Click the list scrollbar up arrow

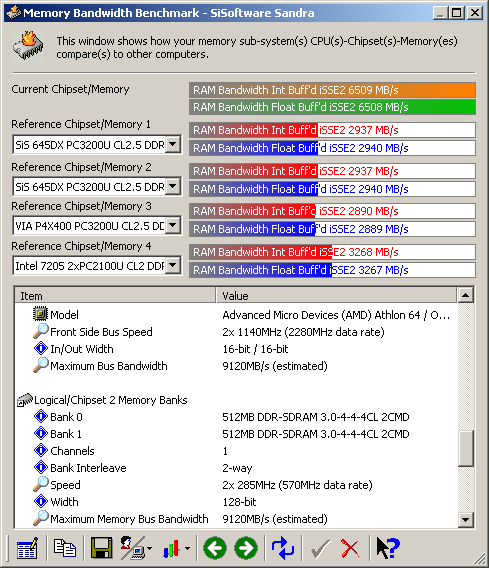click(465, 296)
